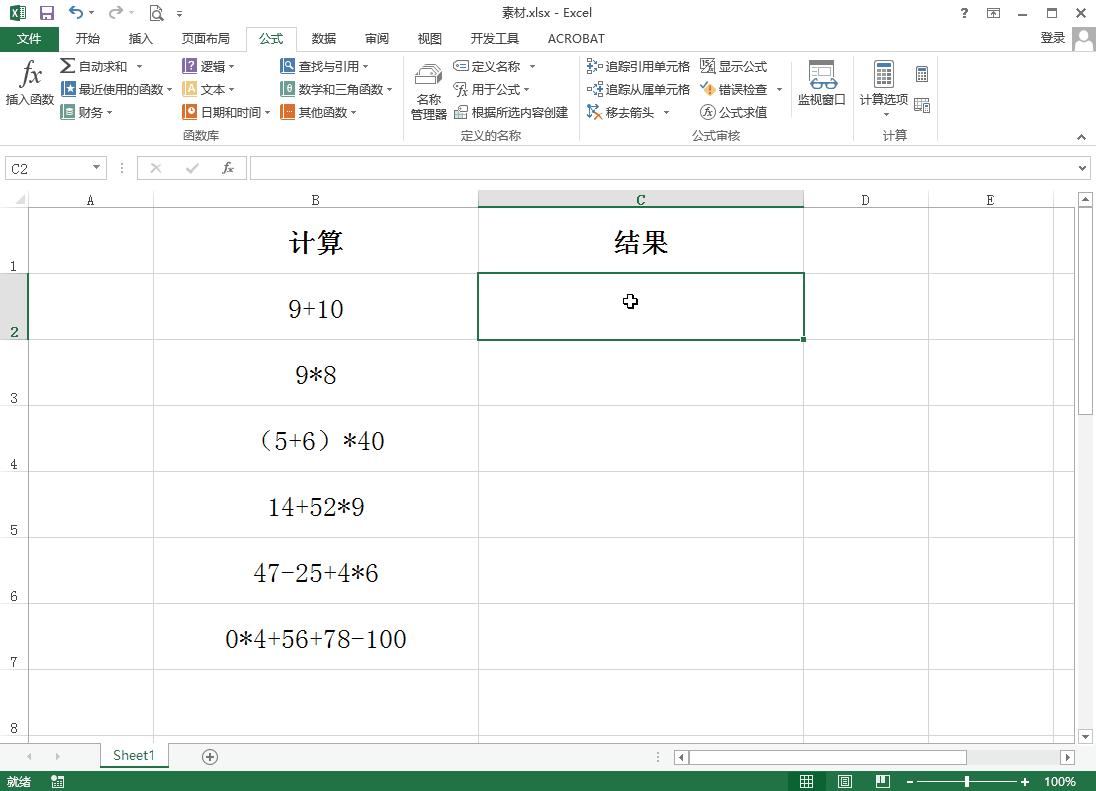Click the formula bar input field
1096x791 pixels.
point(663,168)
